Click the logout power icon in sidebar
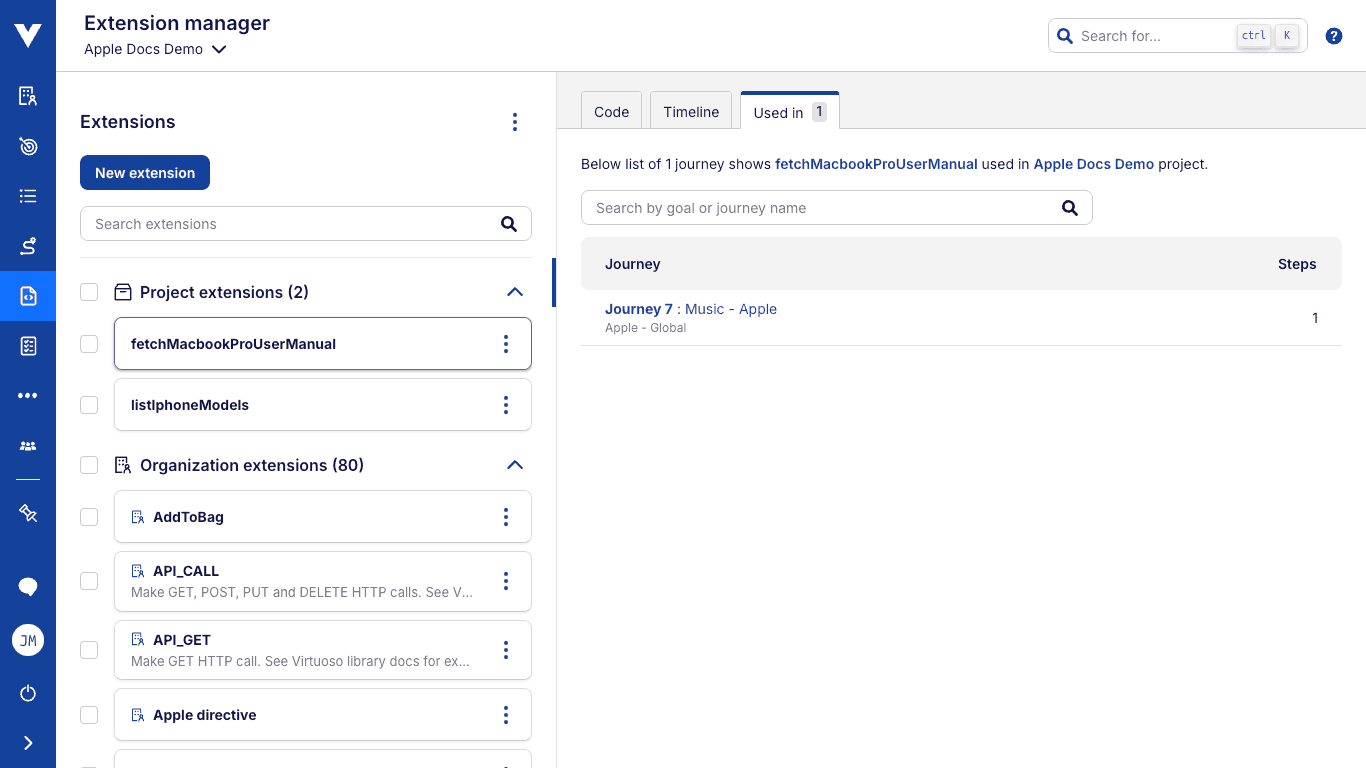The image size is (1366, 768). click(28, 693)
